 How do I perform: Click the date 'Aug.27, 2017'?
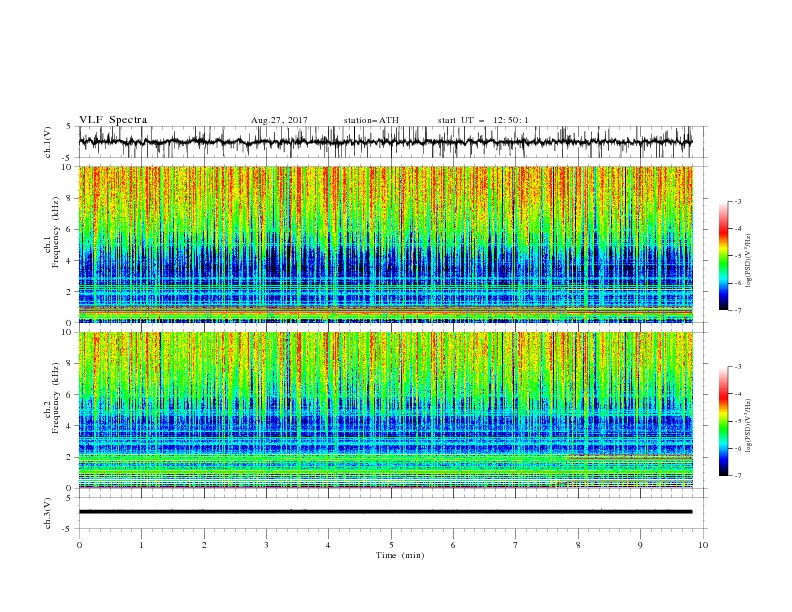279,120
